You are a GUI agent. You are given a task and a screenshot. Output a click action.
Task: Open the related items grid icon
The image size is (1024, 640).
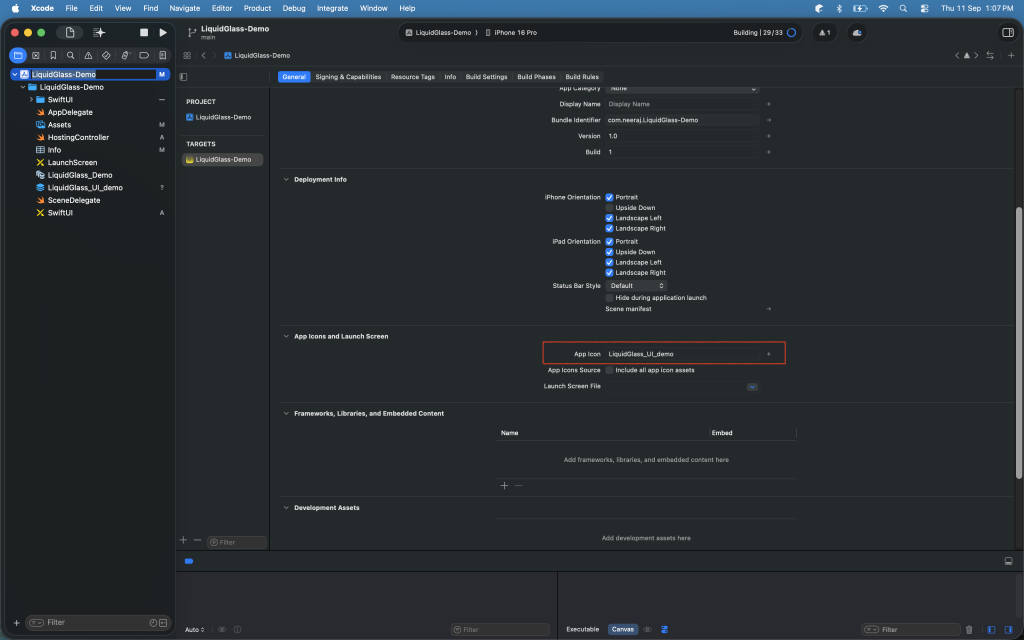[x=187, y=56]
